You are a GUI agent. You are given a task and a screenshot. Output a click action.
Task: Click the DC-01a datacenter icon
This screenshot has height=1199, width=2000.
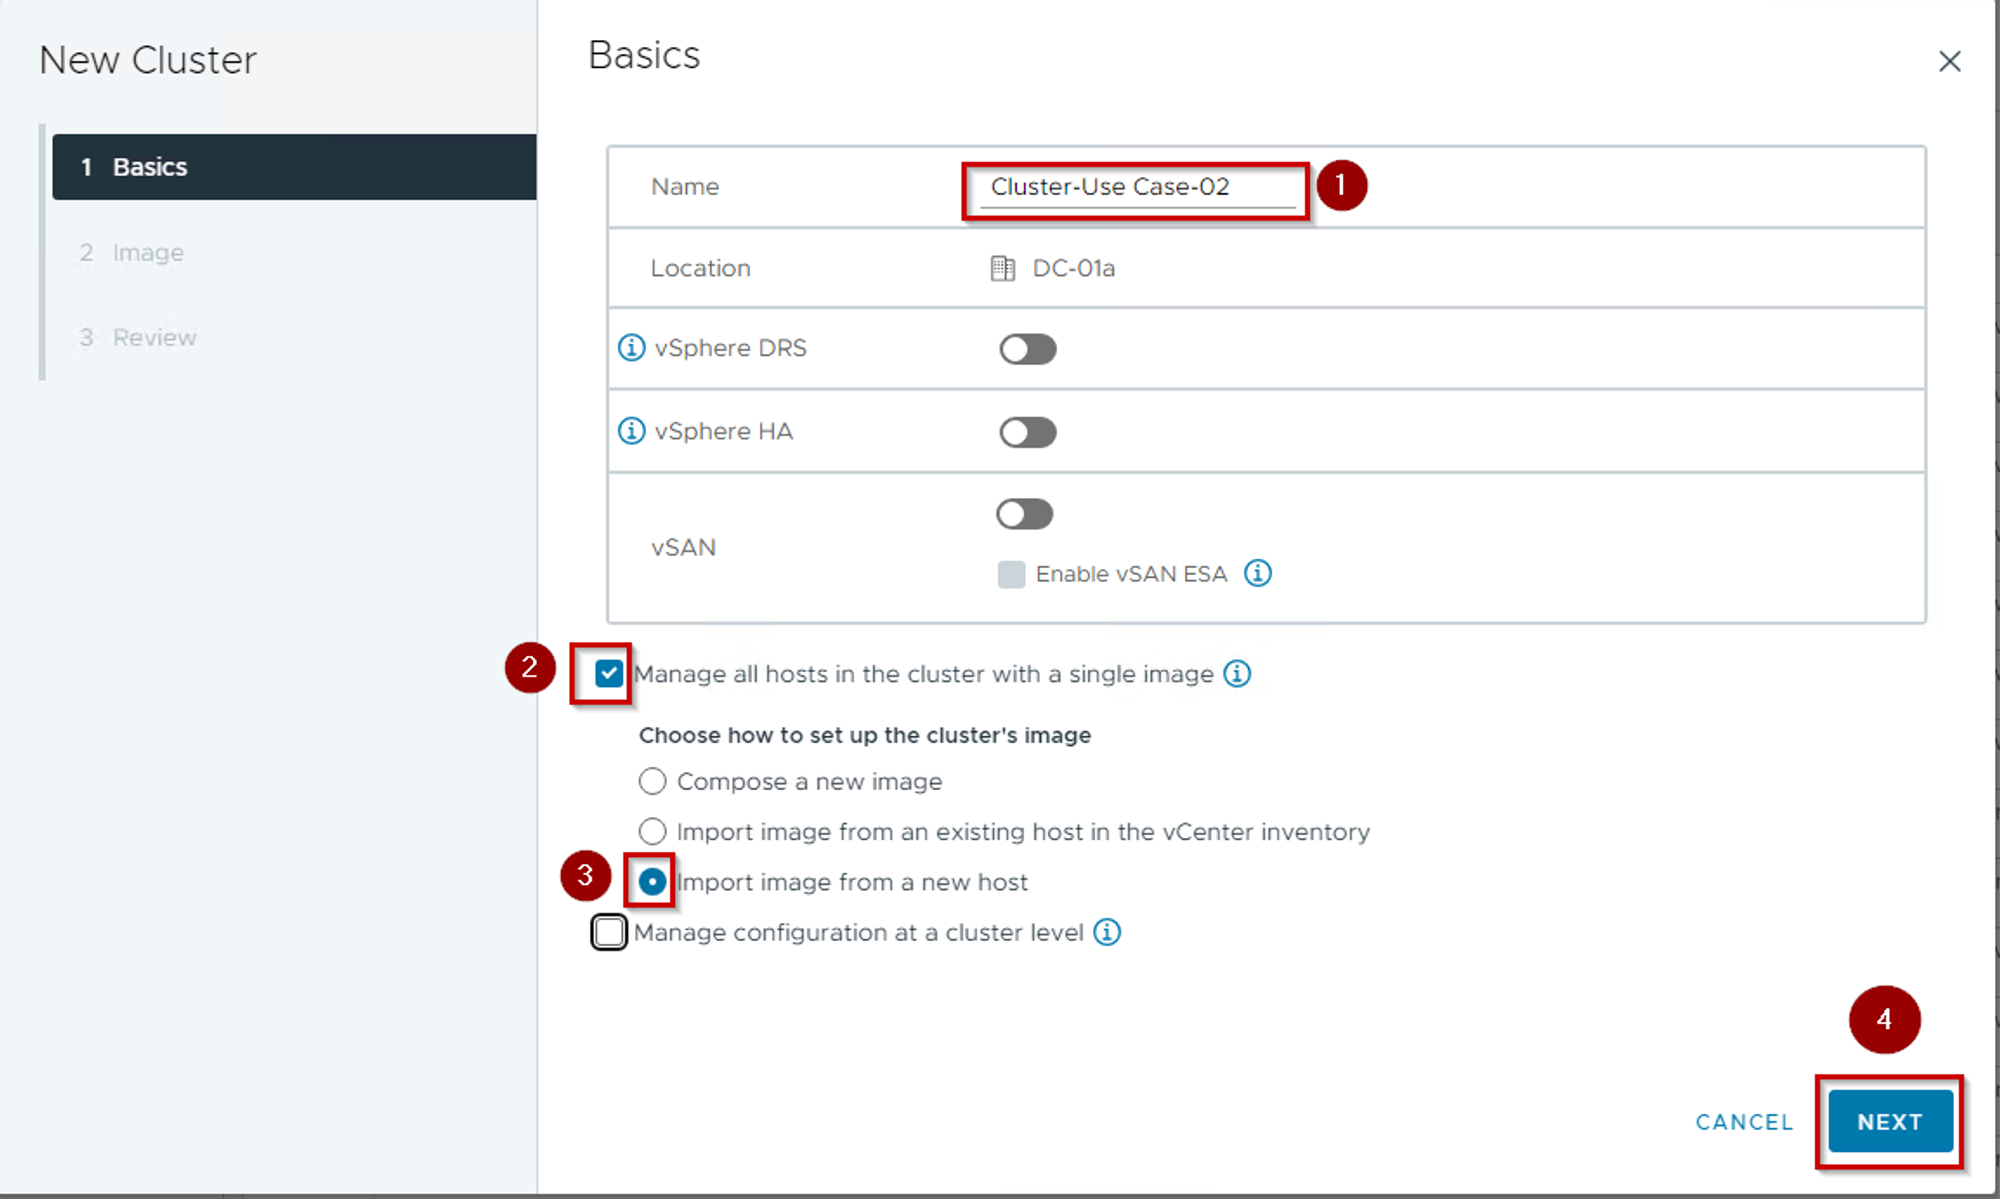pyautogui.click(x=1002, y=268)
